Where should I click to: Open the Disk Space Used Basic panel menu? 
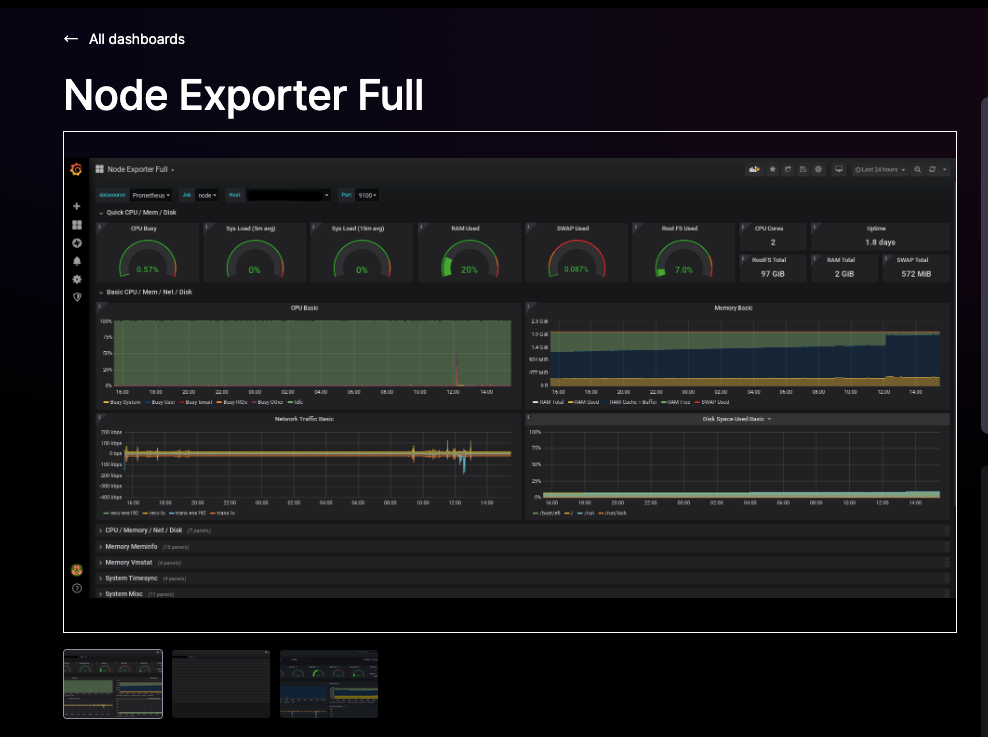[737, 419]
